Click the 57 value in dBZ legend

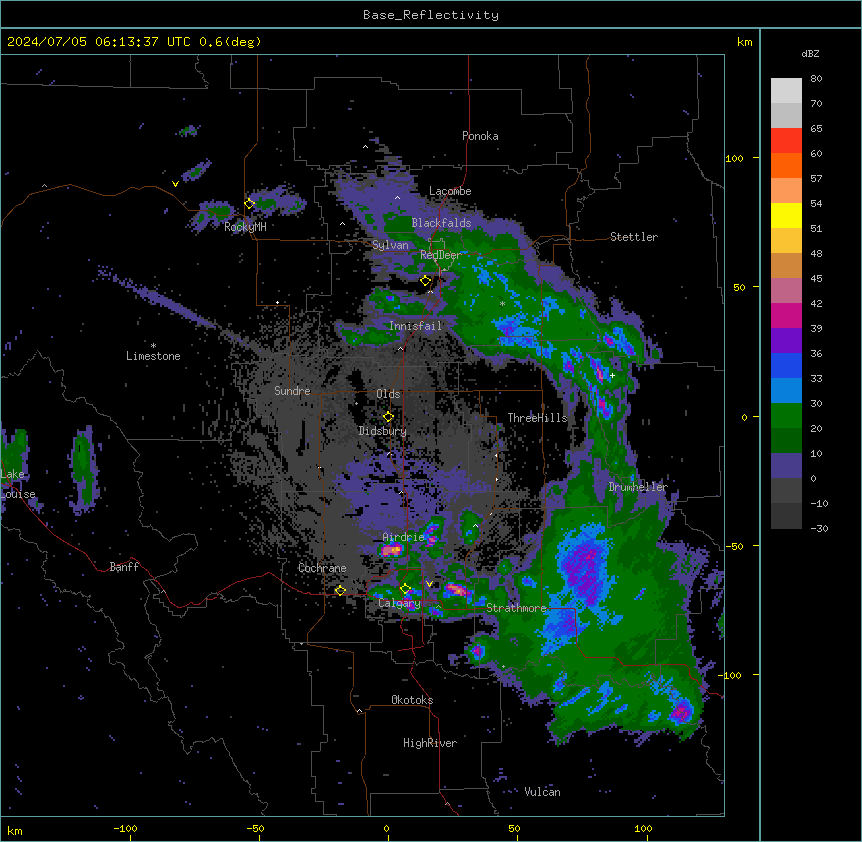click(816, 179)
